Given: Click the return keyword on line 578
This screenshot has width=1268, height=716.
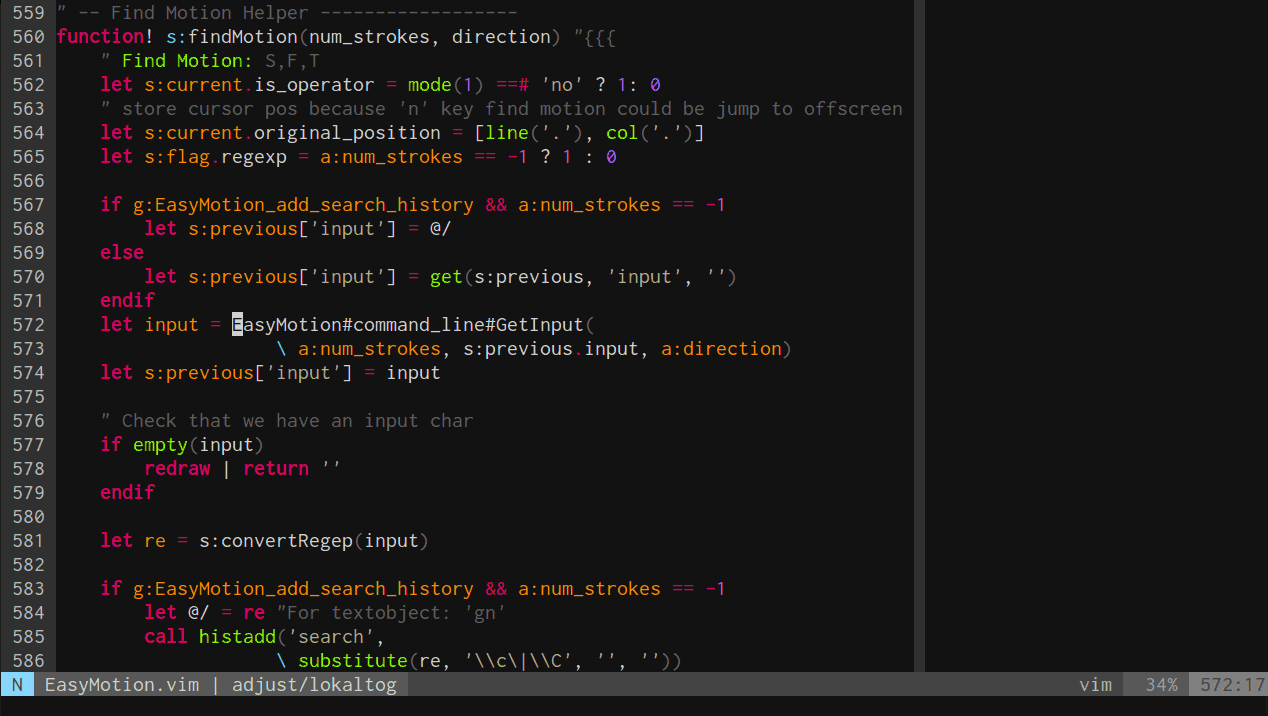Looking at the screenshot, I should pos(276,468).
